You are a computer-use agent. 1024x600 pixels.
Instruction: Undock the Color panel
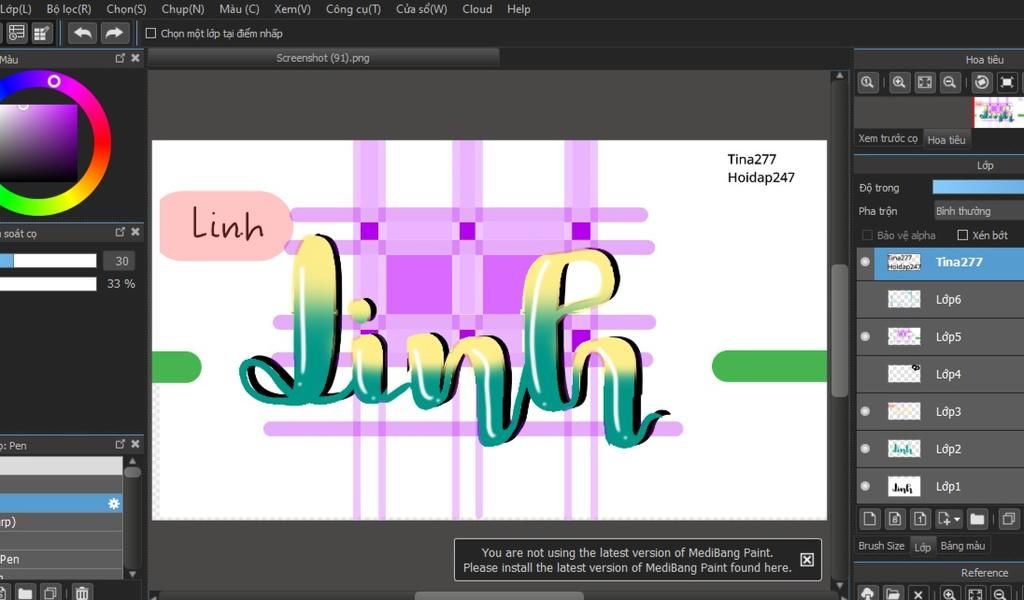pos(120,58)
